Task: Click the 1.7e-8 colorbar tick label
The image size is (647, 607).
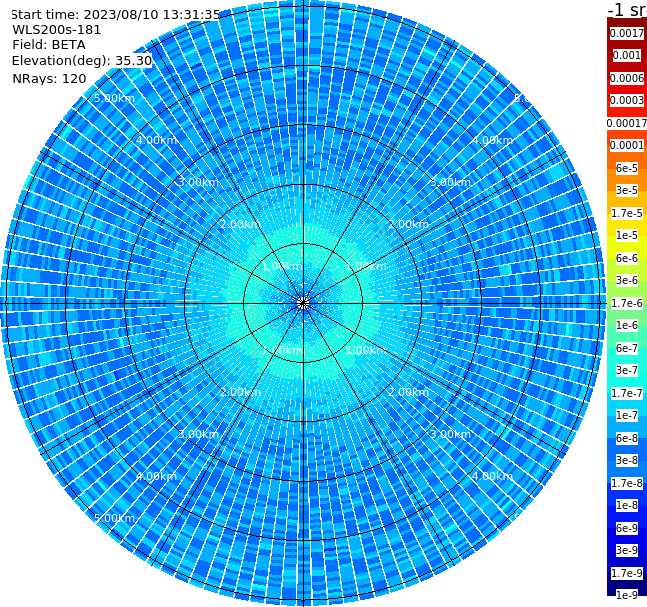Action: coord(627,483)
